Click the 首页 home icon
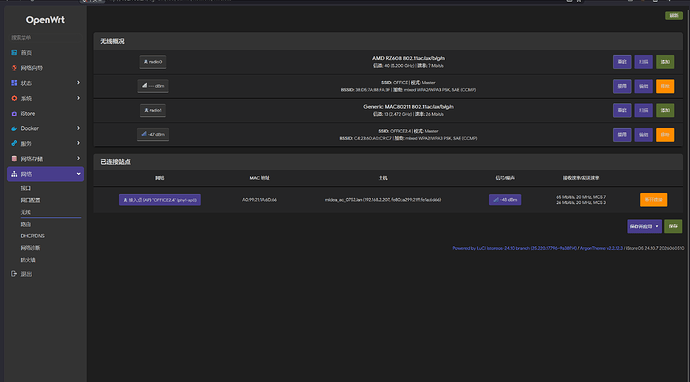Viewport: 690px width, 382px height. (14, 53)
